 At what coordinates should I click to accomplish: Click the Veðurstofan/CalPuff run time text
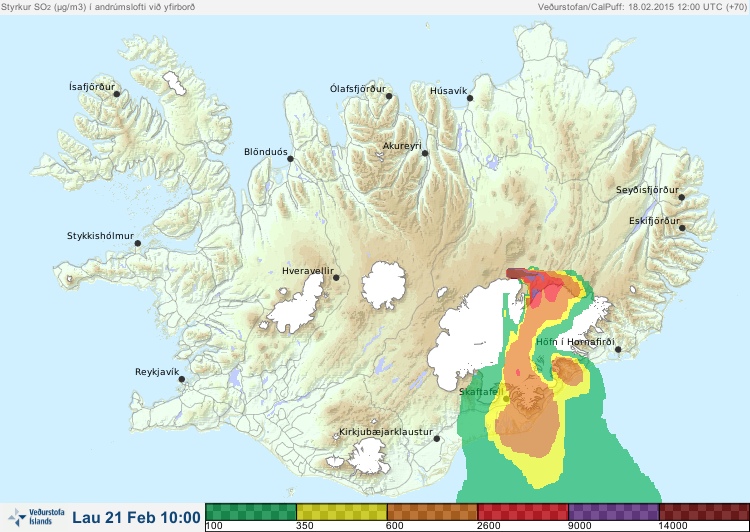coord(642,7)
